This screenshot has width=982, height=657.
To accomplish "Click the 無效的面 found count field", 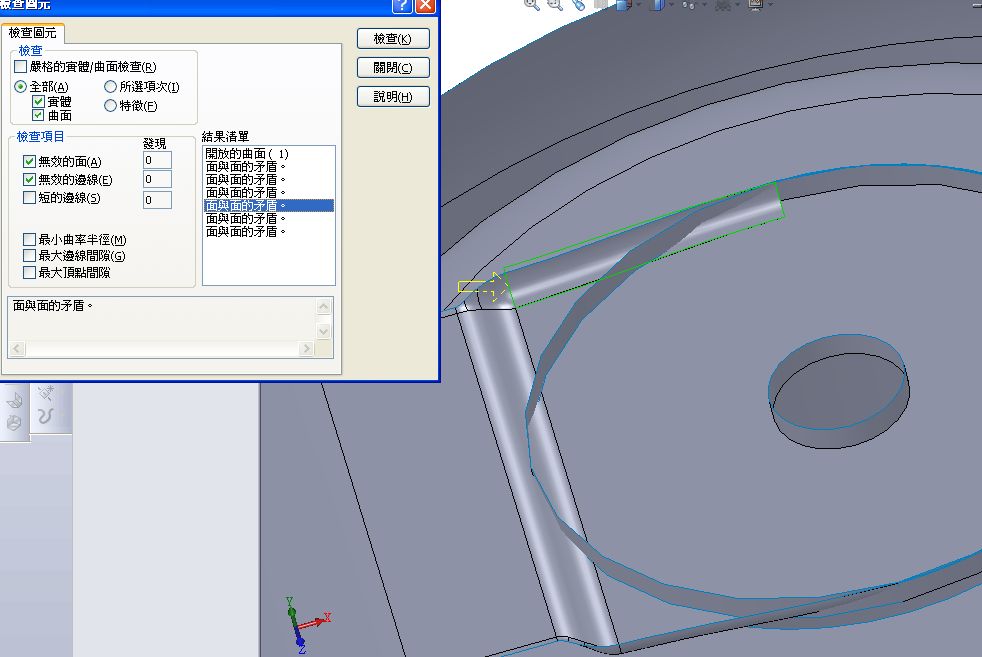I will pyautogui.click(x=157, y=160).
